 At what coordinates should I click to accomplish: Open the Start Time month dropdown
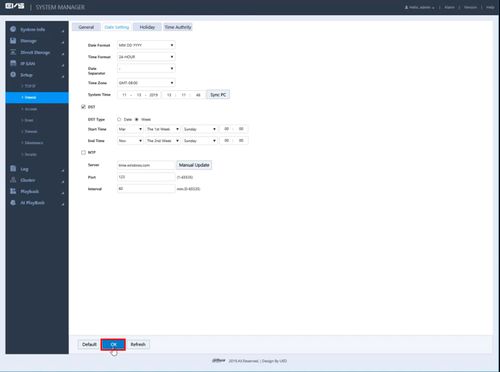click(130, 129)
